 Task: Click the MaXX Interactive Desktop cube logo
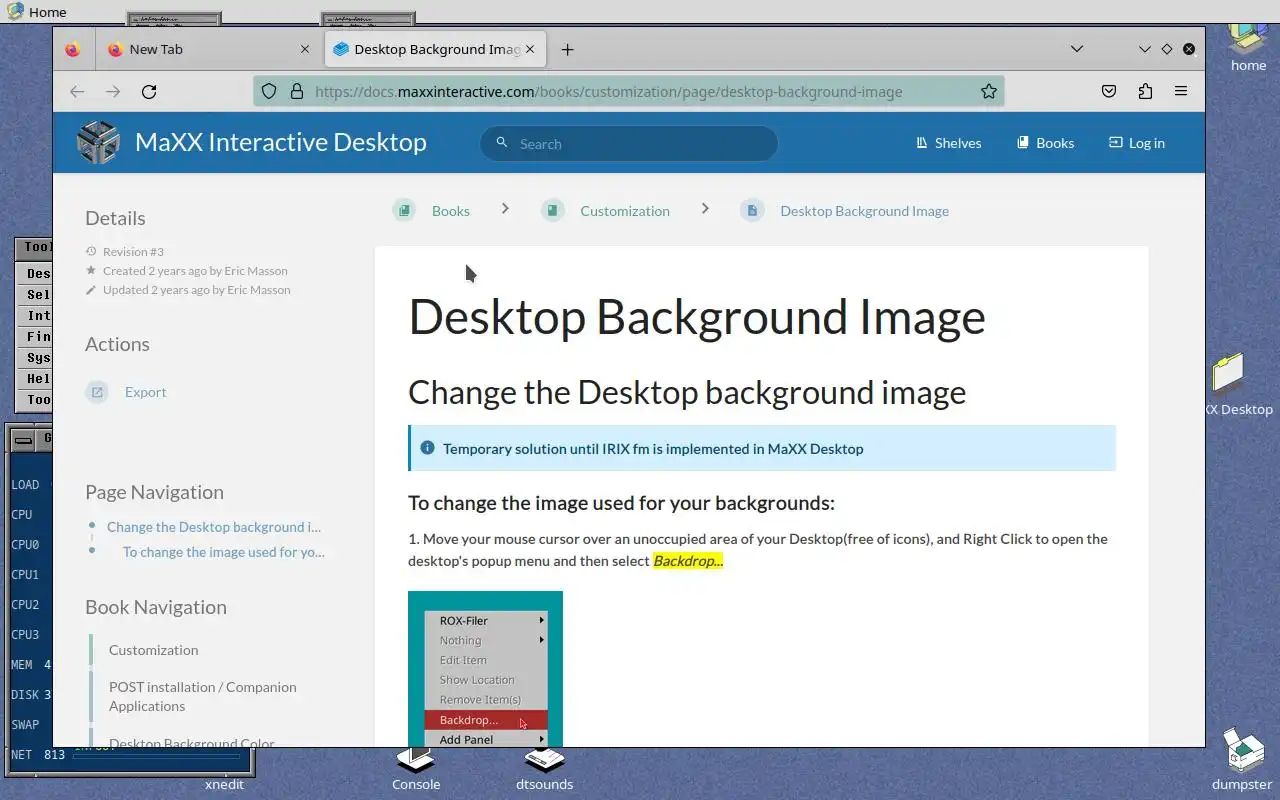point(98,143)
